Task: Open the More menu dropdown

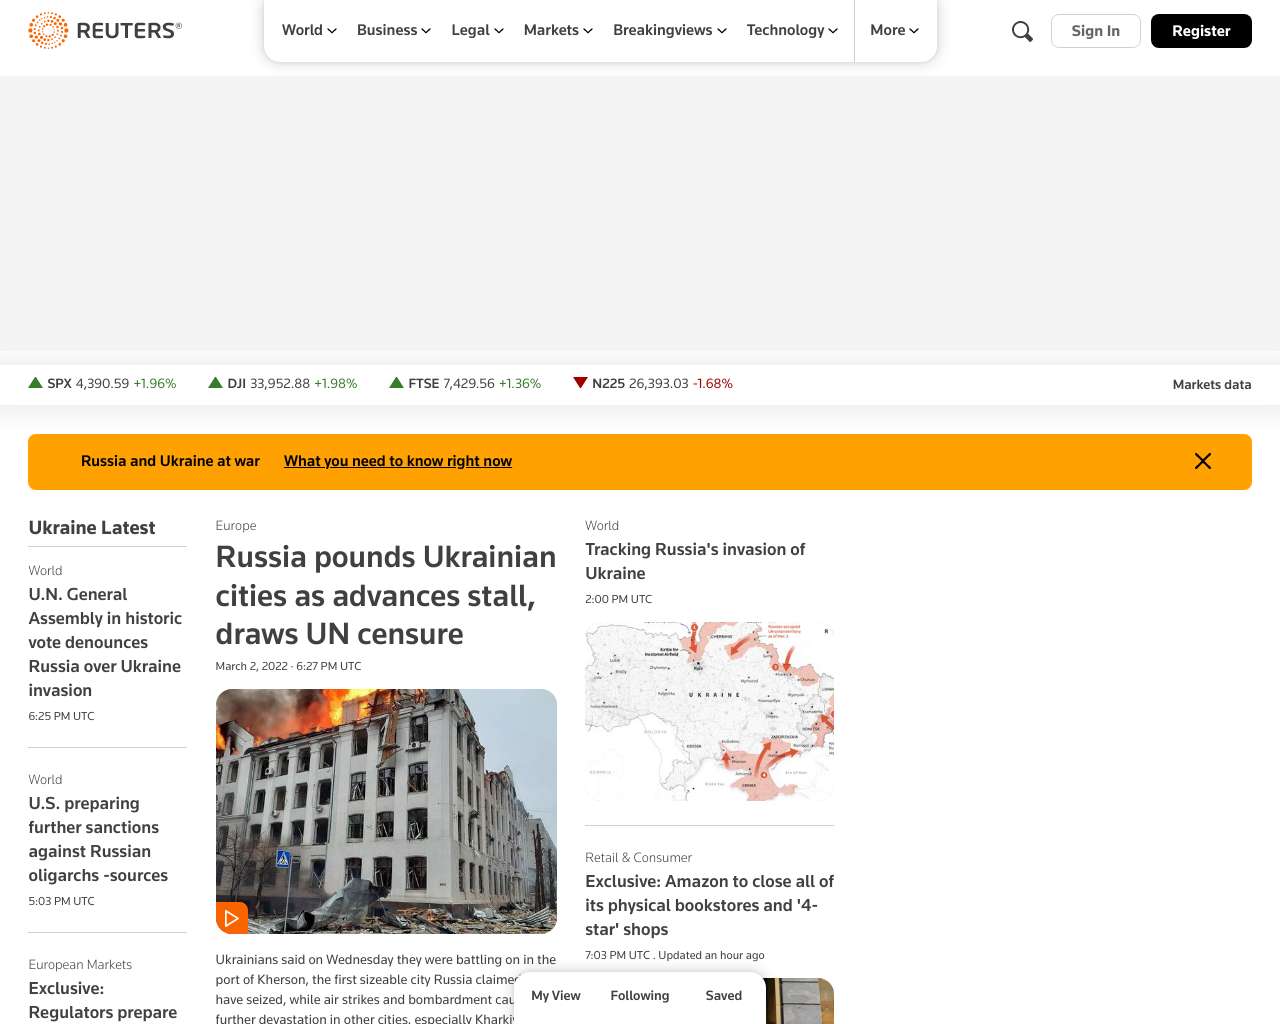Action: click(894, 30)
